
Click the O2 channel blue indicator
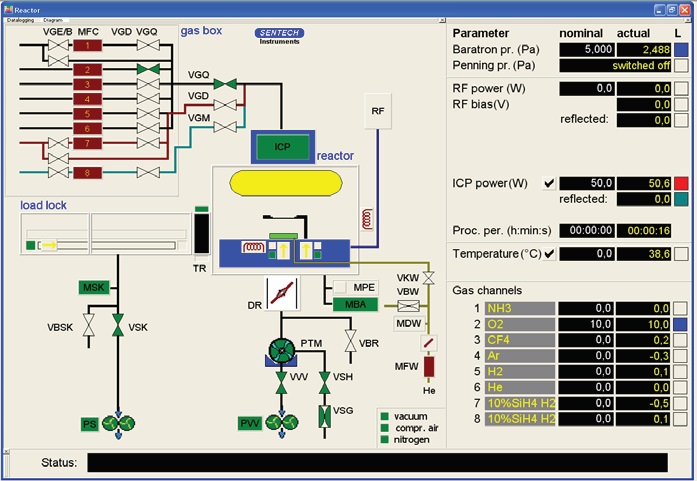tap(680, 324)
